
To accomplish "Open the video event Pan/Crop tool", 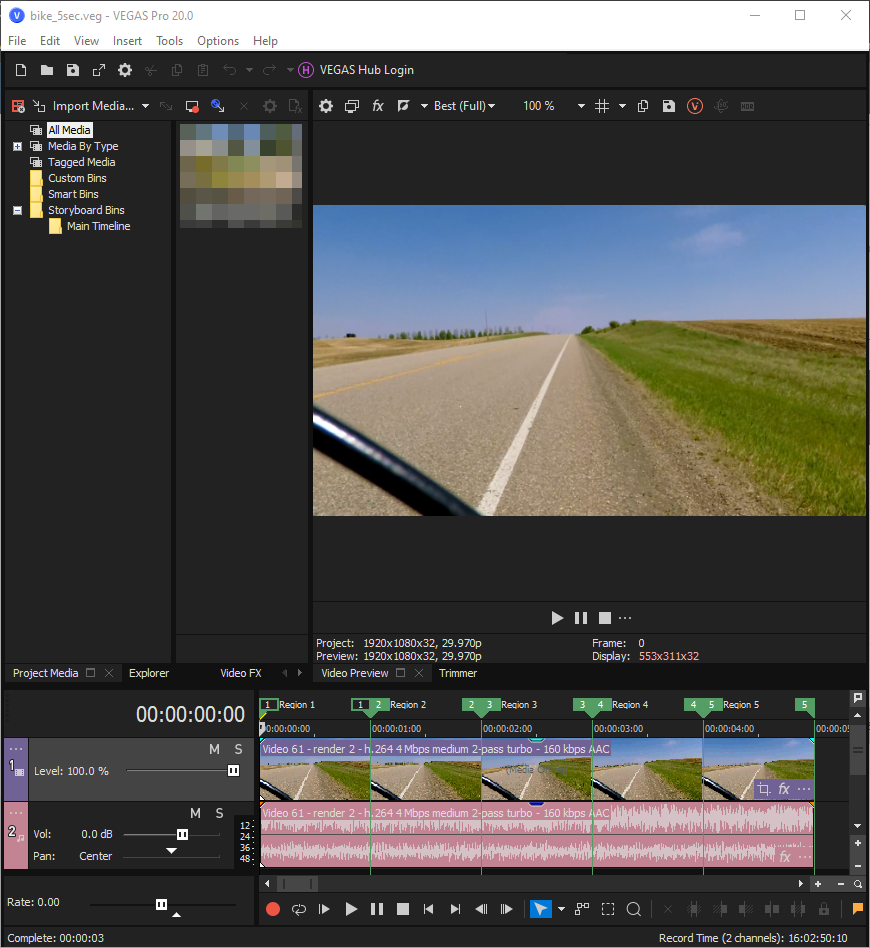I will pyautogui.click(x=764, y=789).
